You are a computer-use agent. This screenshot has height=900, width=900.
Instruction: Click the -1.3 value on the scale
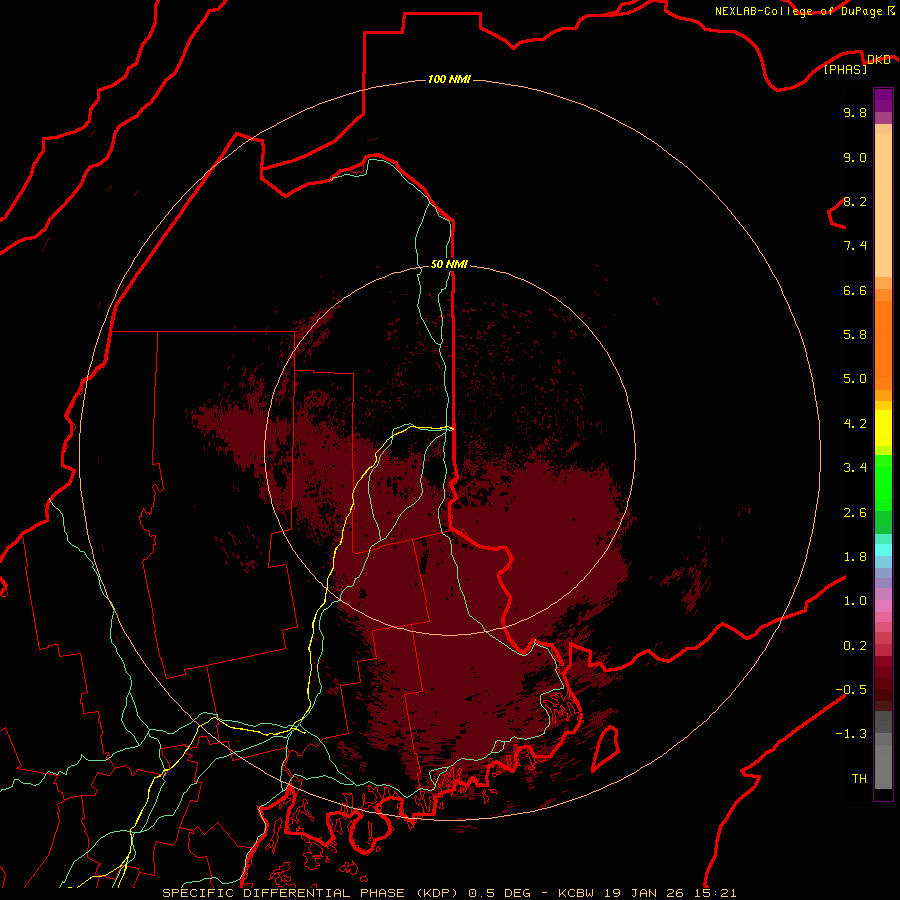(851, 734)
